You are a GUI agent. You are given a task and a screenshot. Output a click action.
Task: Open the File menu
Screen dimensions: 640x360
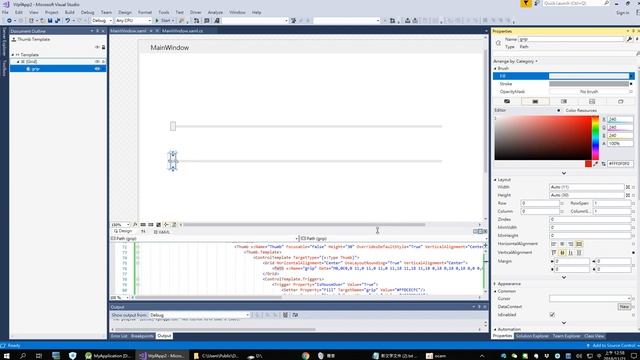click(x=5, y=12)
